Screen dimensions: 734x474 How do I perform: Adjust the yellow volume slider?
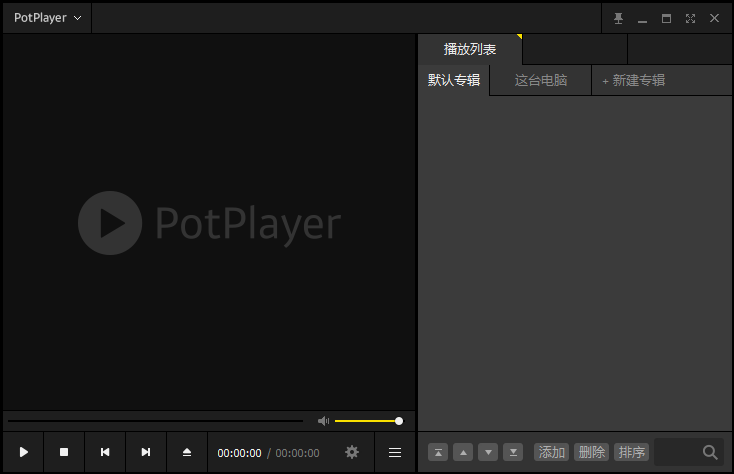tap(369, 421)
